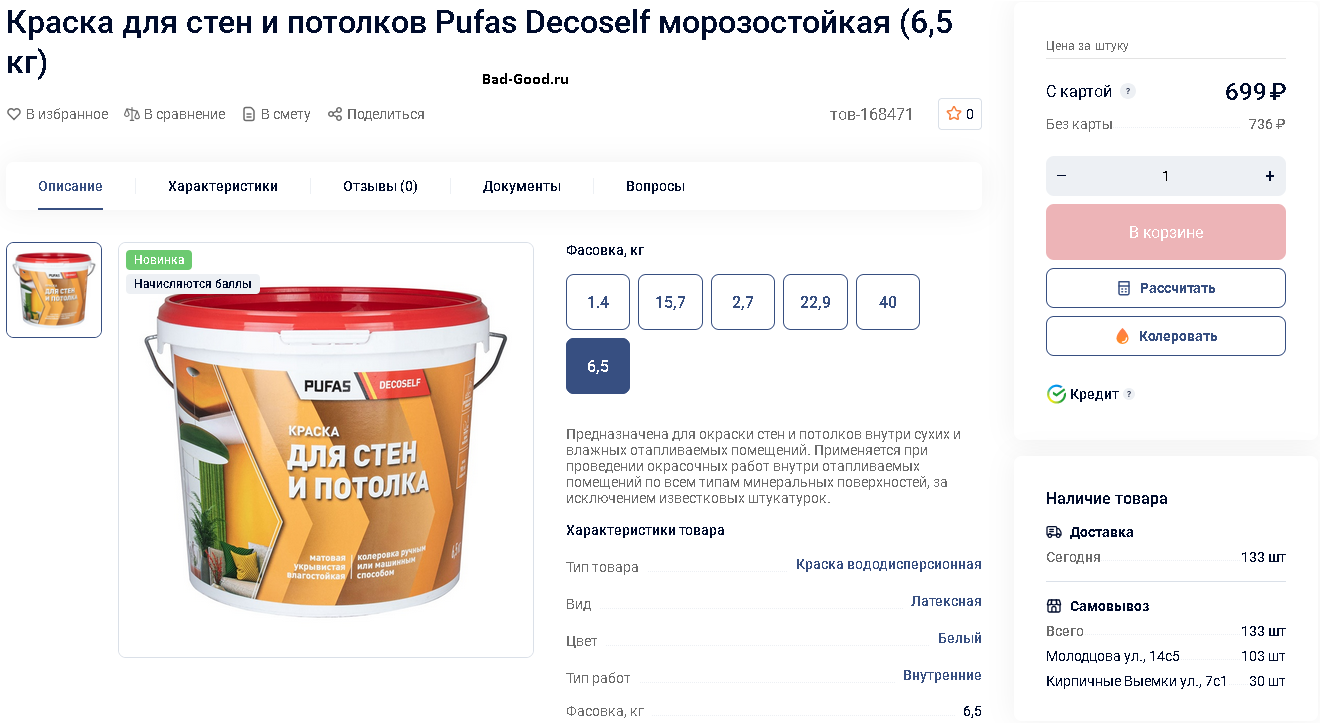
Task: Click the Колеровать tinting button
Action: (x=1166, y=336)
